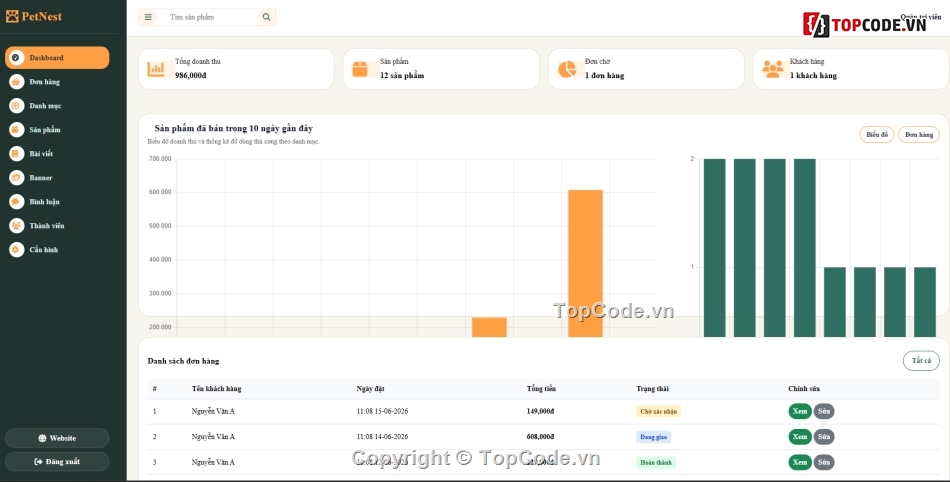Click the Hoàn thành status badge
Image resolution: width=950 pixels, height=482 pixels.
(656, 463)
